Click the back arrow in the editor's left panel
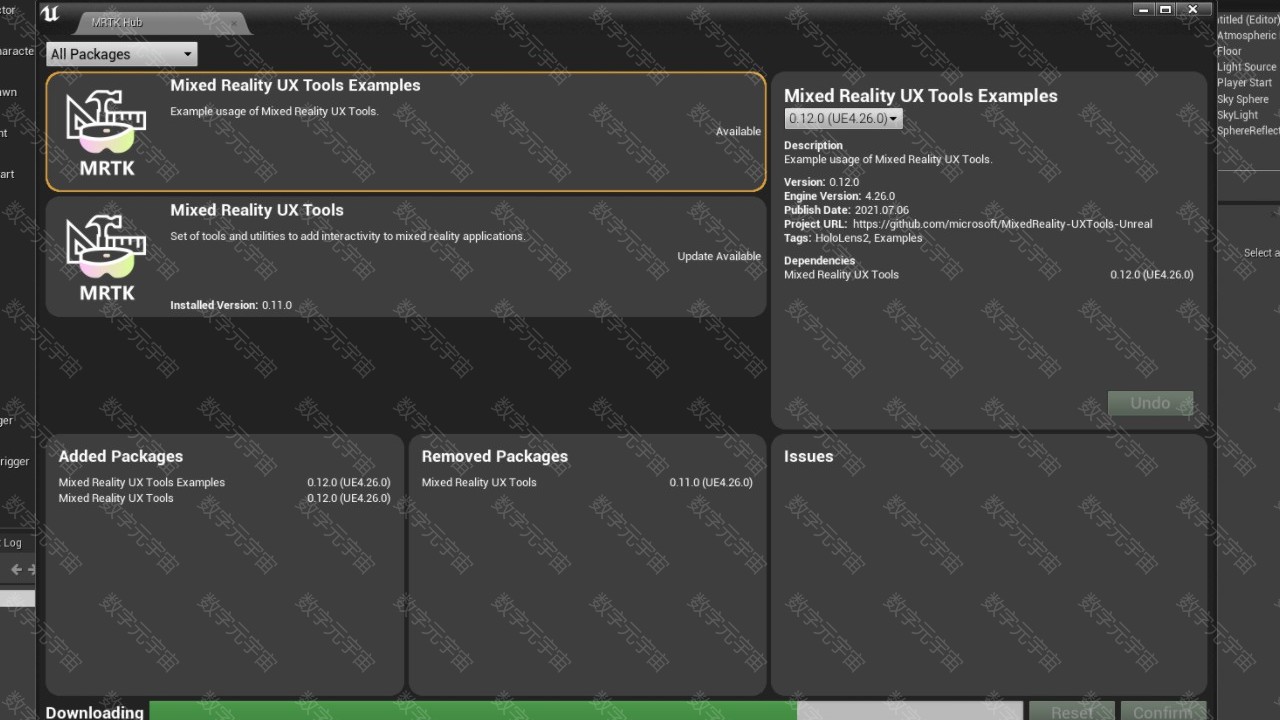1280x720 pixels. (x=16, y=569)
